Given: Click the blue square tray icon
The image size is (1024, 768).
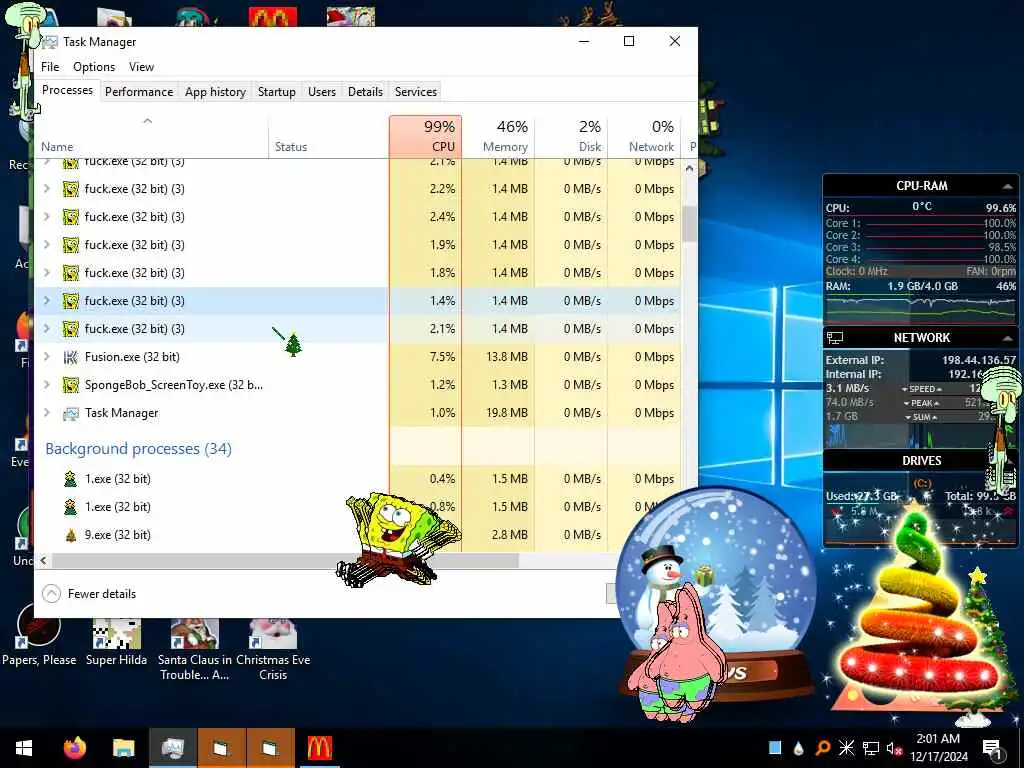Looking at the screenshot, I should [x=775, y=748].
